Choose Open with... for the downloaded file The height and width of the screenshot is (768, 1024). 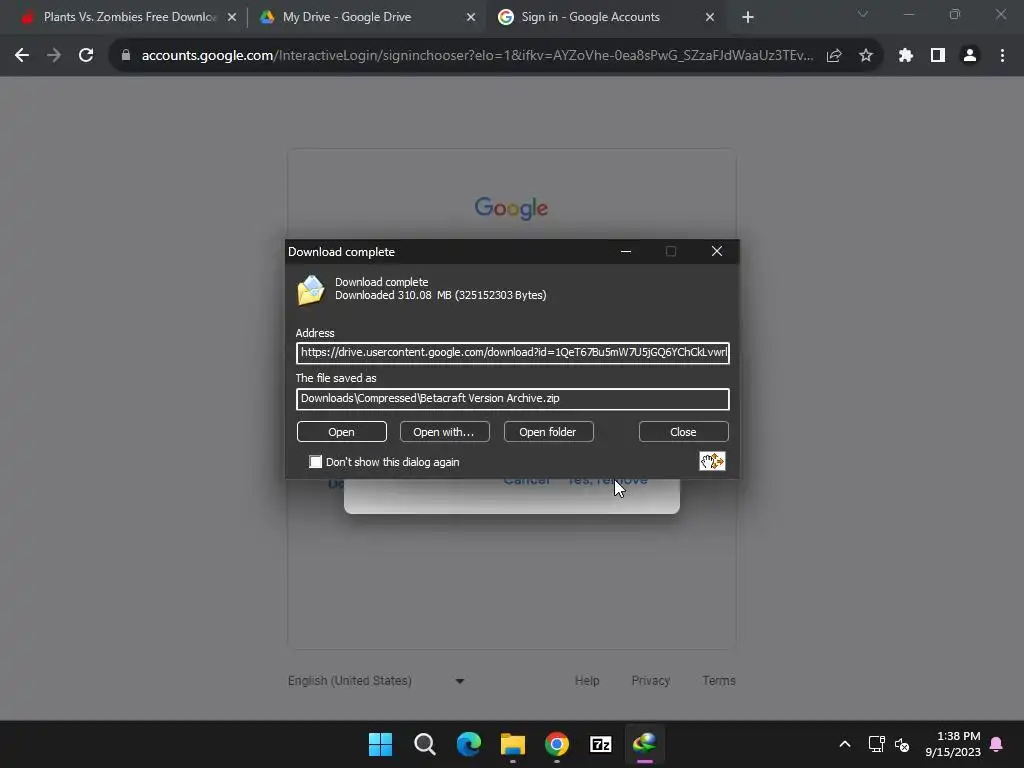[444, 432]
